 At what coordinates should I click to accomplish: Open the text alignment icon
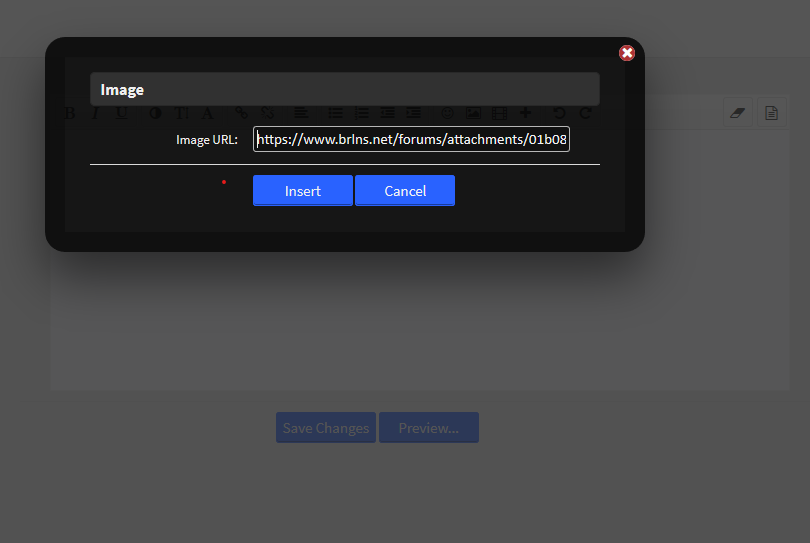[301, 113]
